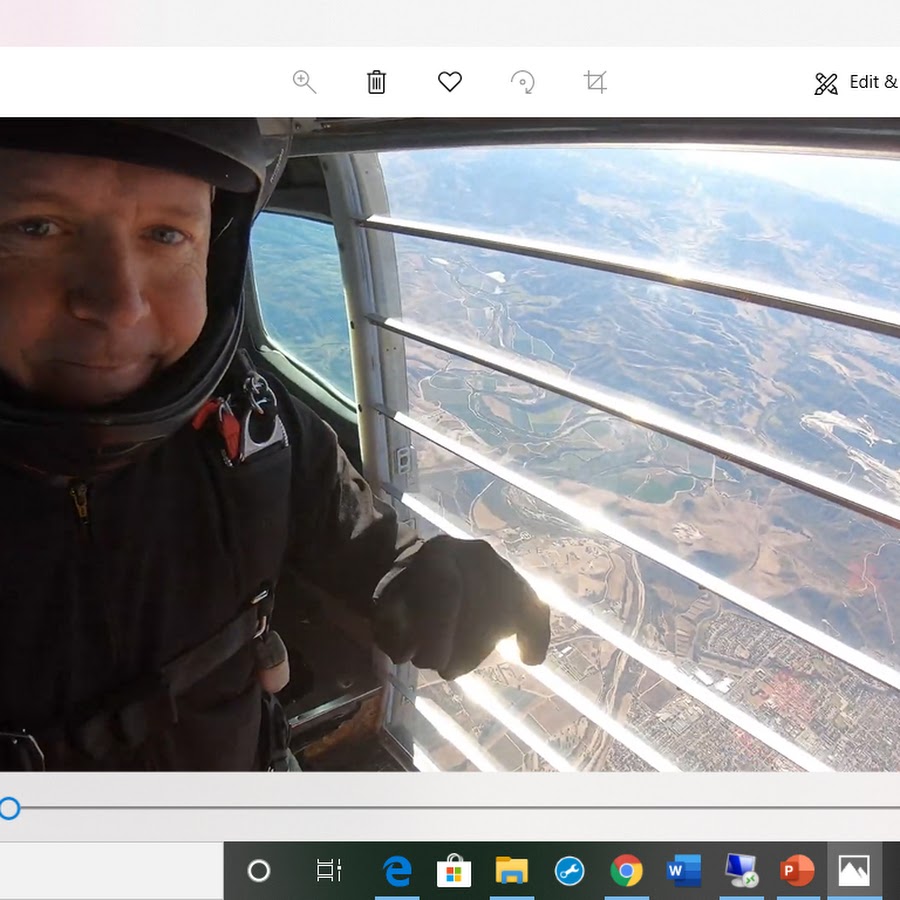
Task: Click the zoom magnifier icon
Action: [x=304, y=82]
